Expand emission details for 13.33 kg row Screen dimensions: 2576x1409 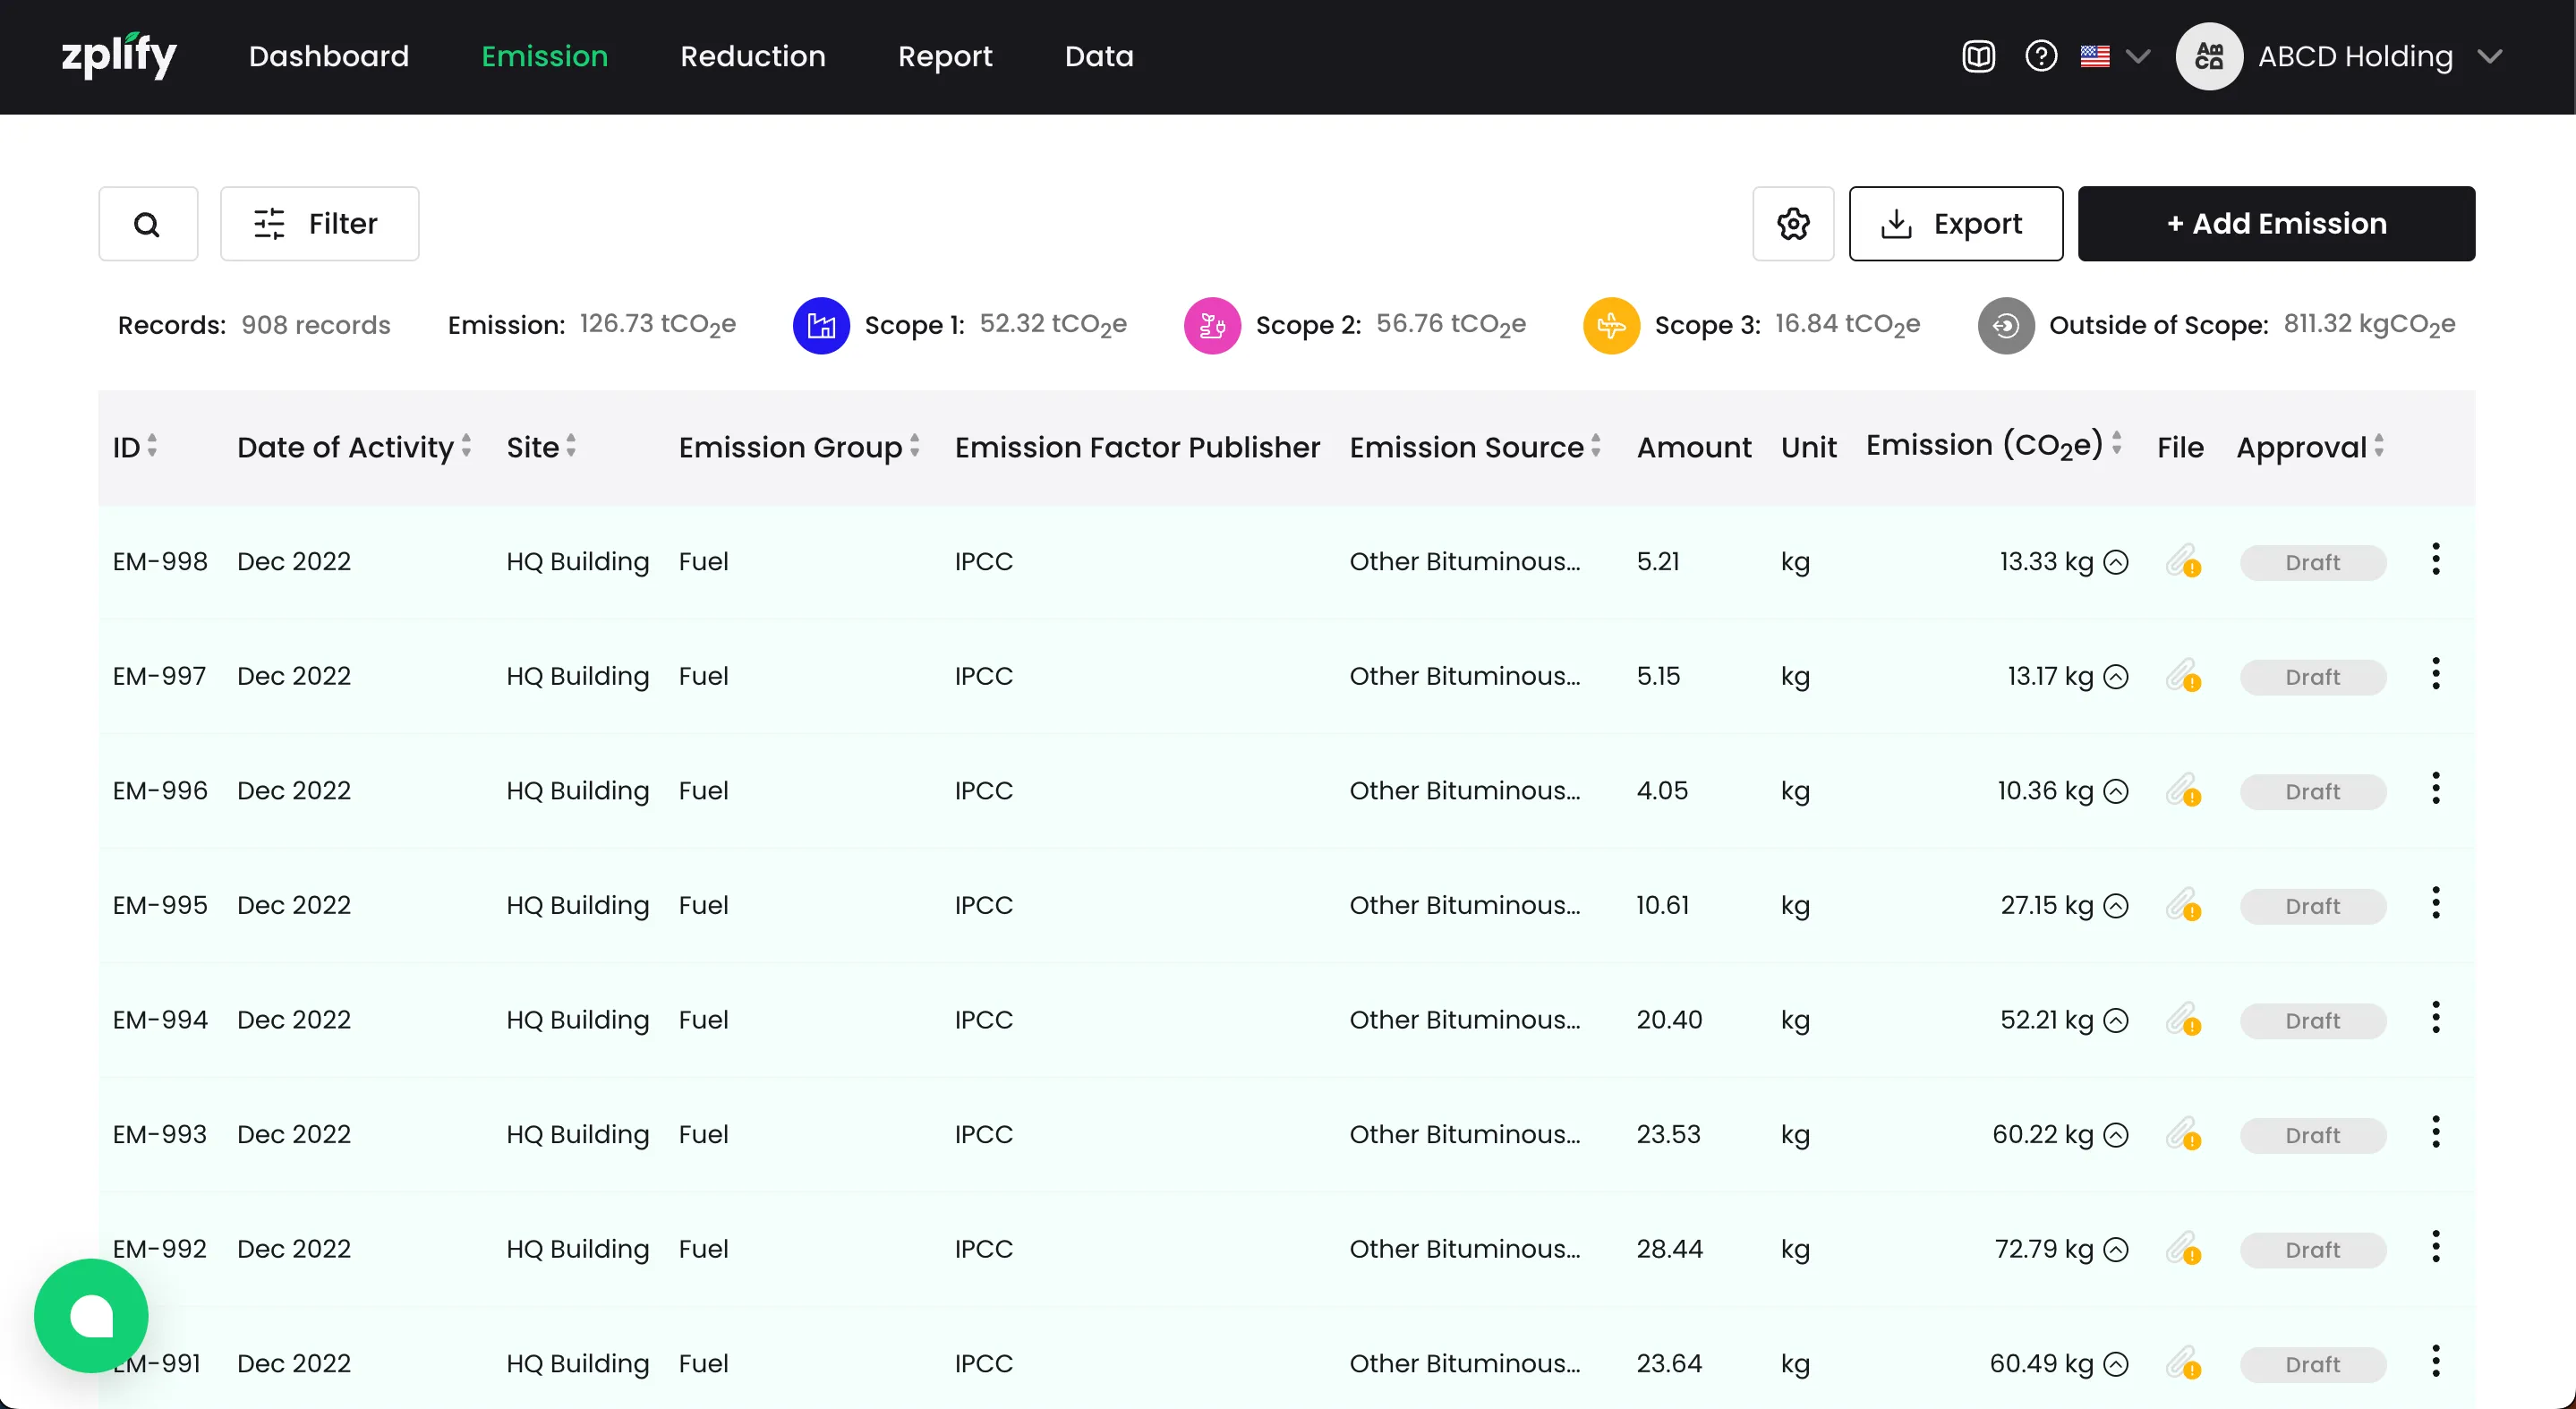(2116, 562)
